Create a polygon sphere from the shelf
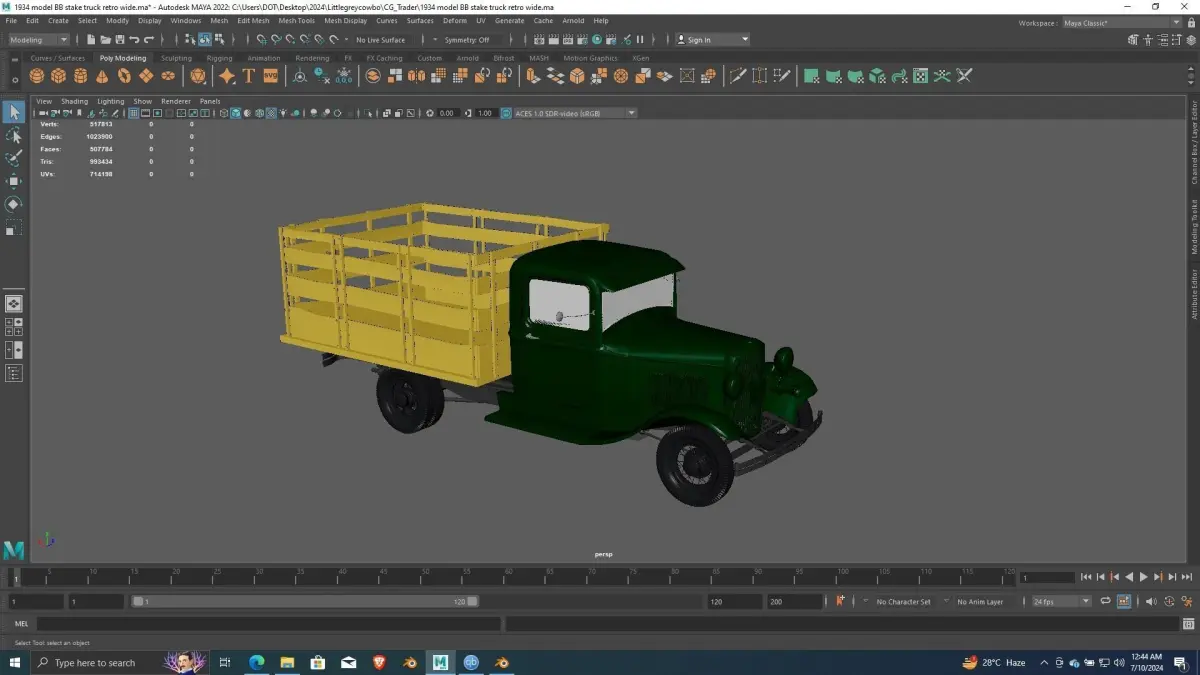Screen dimensions: 1200x675 pyautogui.click(x=38, y=76)
